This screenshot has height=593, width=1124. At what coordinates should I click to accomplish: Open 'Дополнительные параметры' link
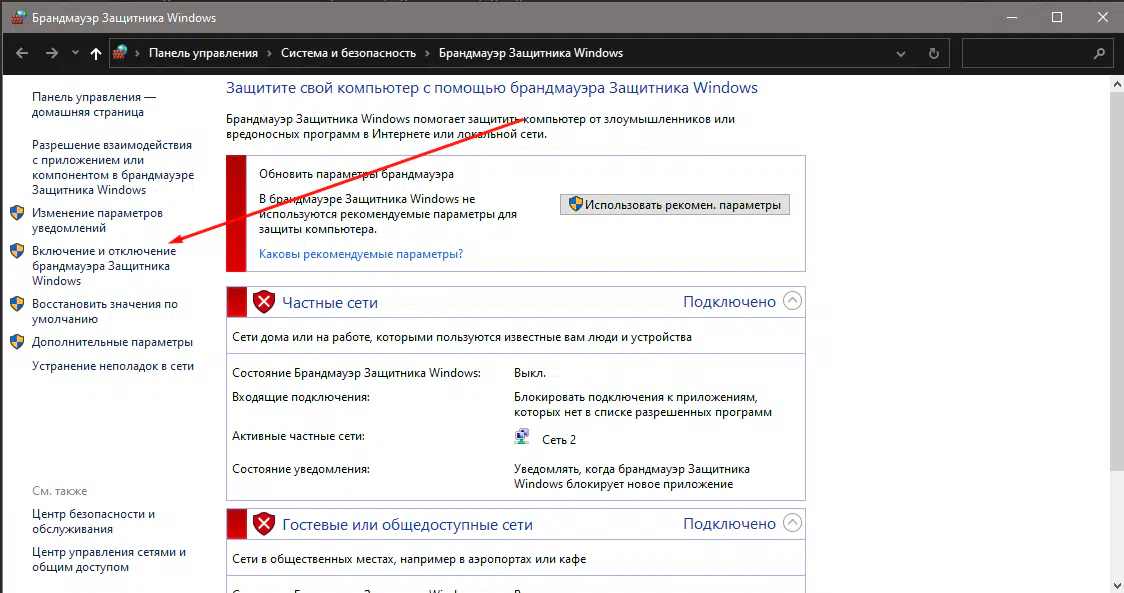point(113,342)
